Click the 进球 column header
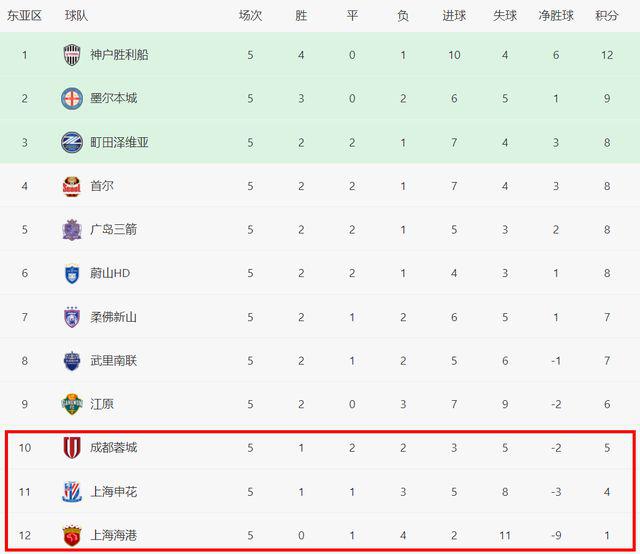640x554 pixels. [x=454, y=15]
